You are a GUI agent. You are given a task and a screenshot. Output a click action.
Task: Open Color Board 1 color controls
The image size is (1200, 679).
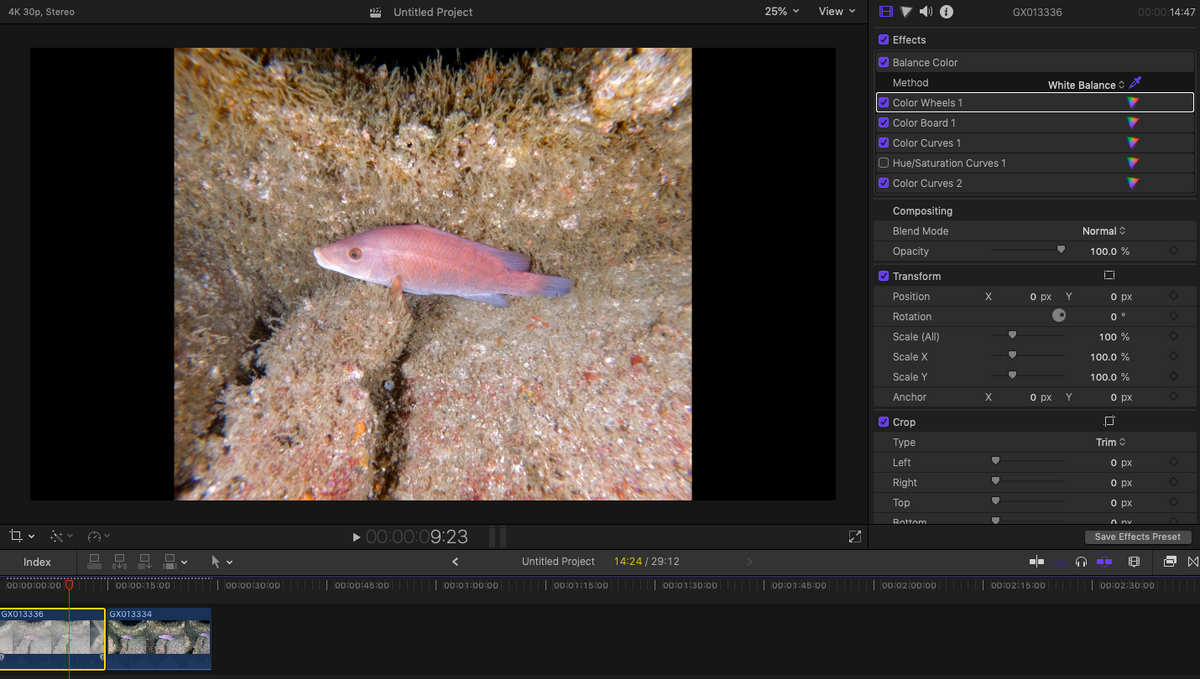[1132, 122]
